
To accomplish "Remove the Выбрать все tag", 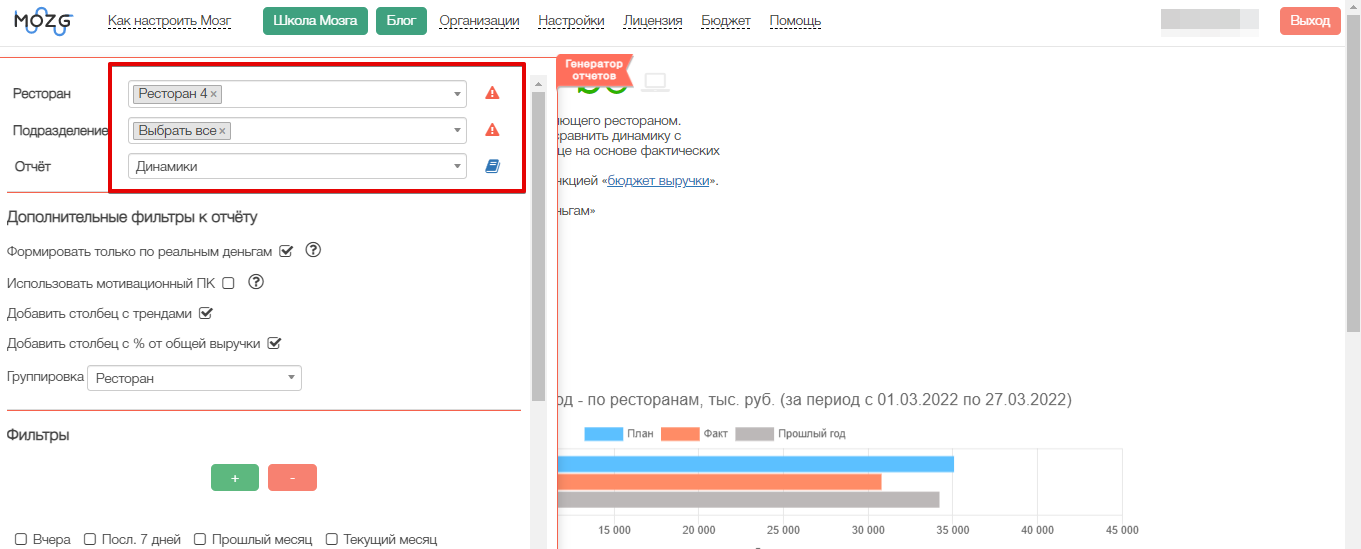I will pos(223,131).
